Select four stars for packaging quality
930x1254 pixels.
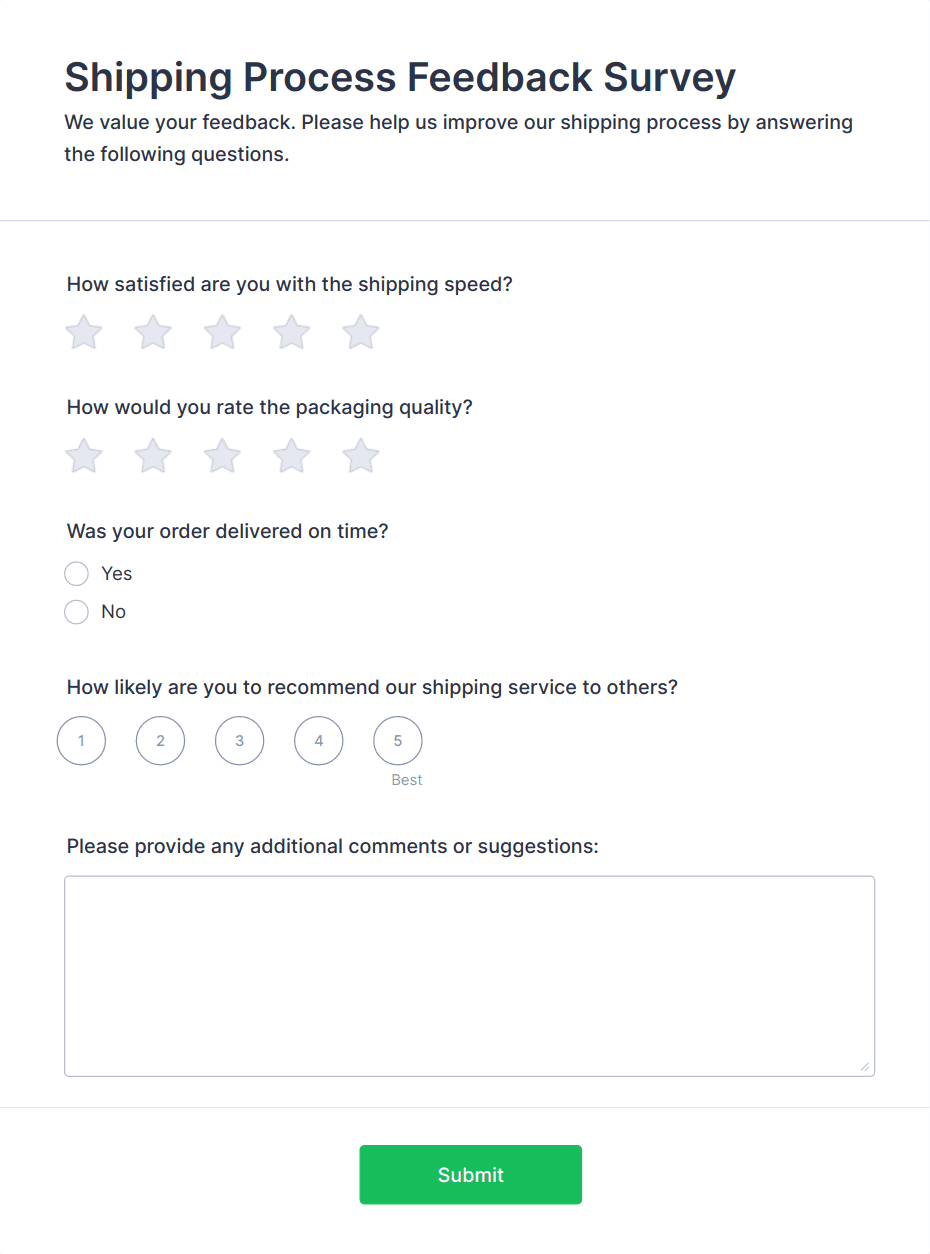point(292,456)
